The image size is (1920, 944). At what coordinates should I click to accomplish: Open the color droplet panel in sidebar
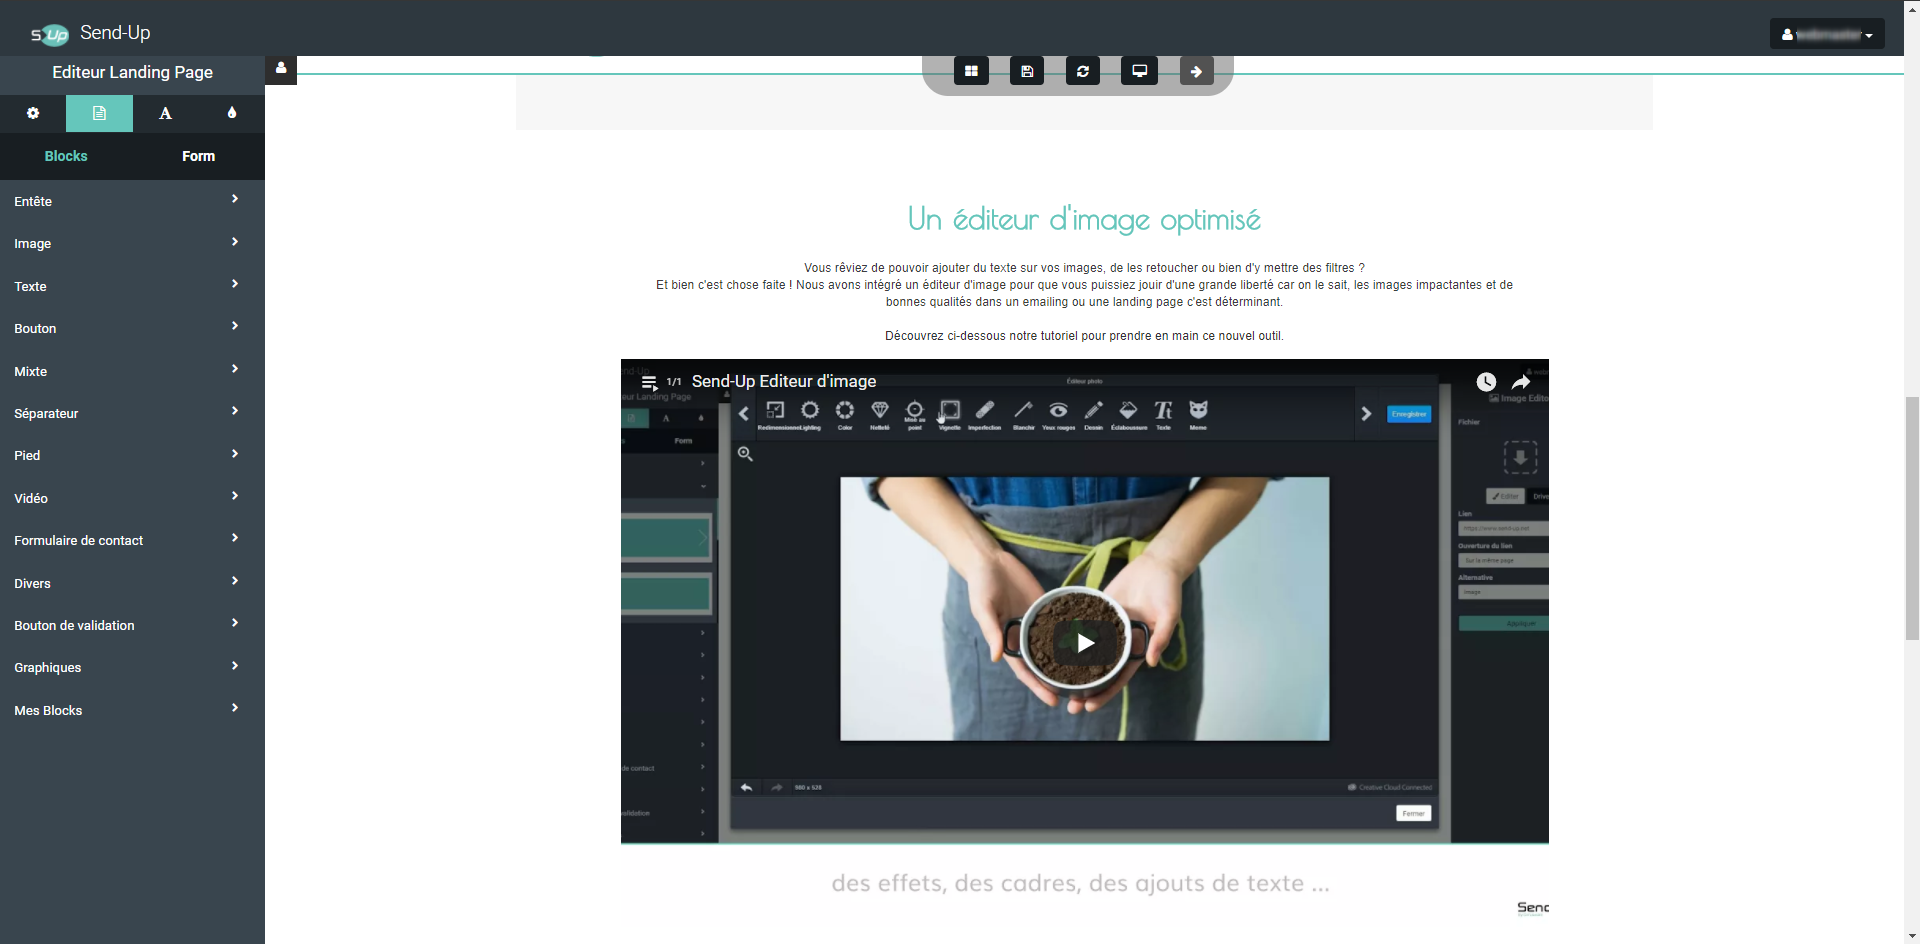point(232,113)
